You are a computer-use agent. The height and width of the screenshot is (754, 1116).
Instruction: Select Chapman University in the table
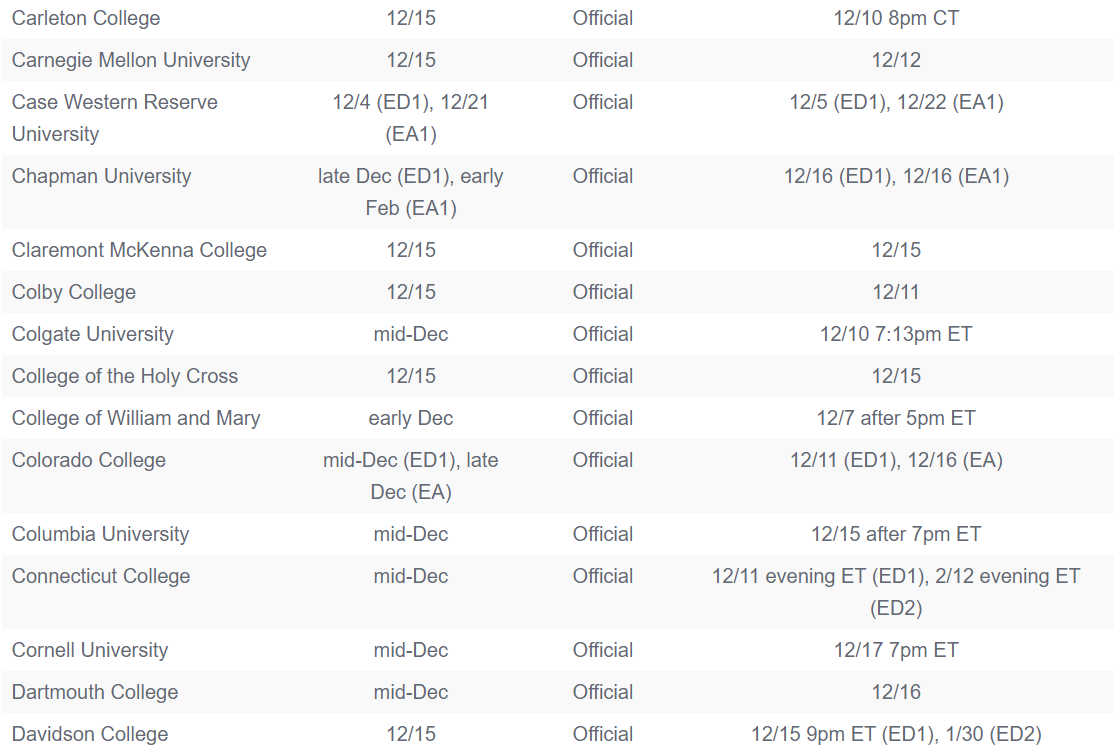(x=101, y=176)
